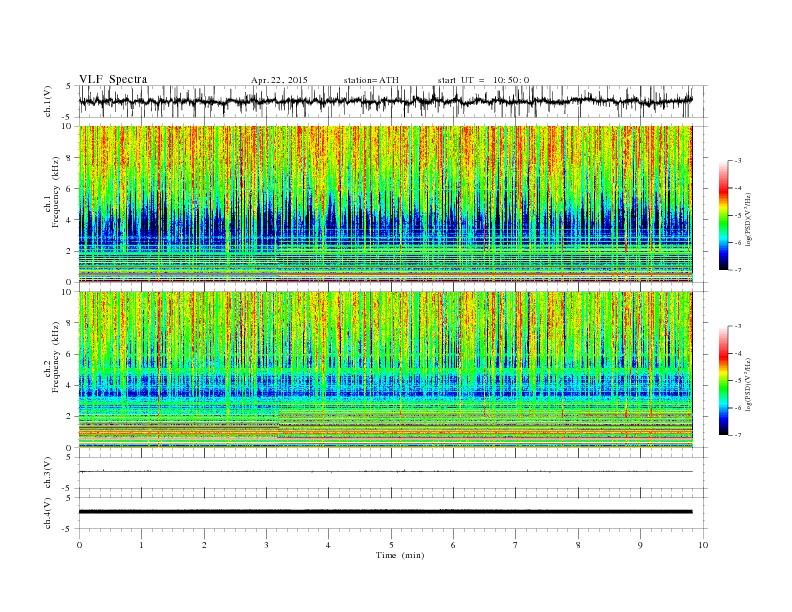Click time axis tick label "6"
The height and width of the screenshot is (612, 792).
point(453,545)
